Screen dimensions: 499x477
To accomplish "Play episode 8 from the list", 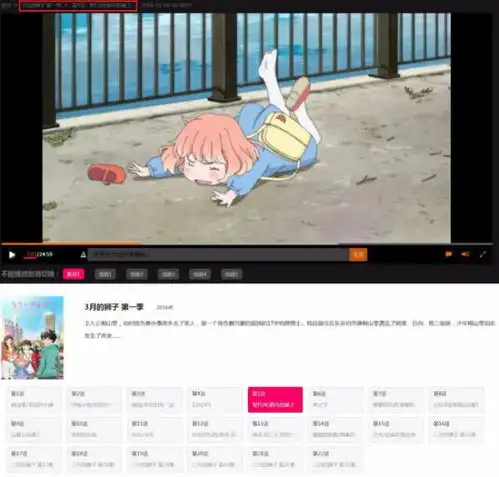I will pos(456,400).
